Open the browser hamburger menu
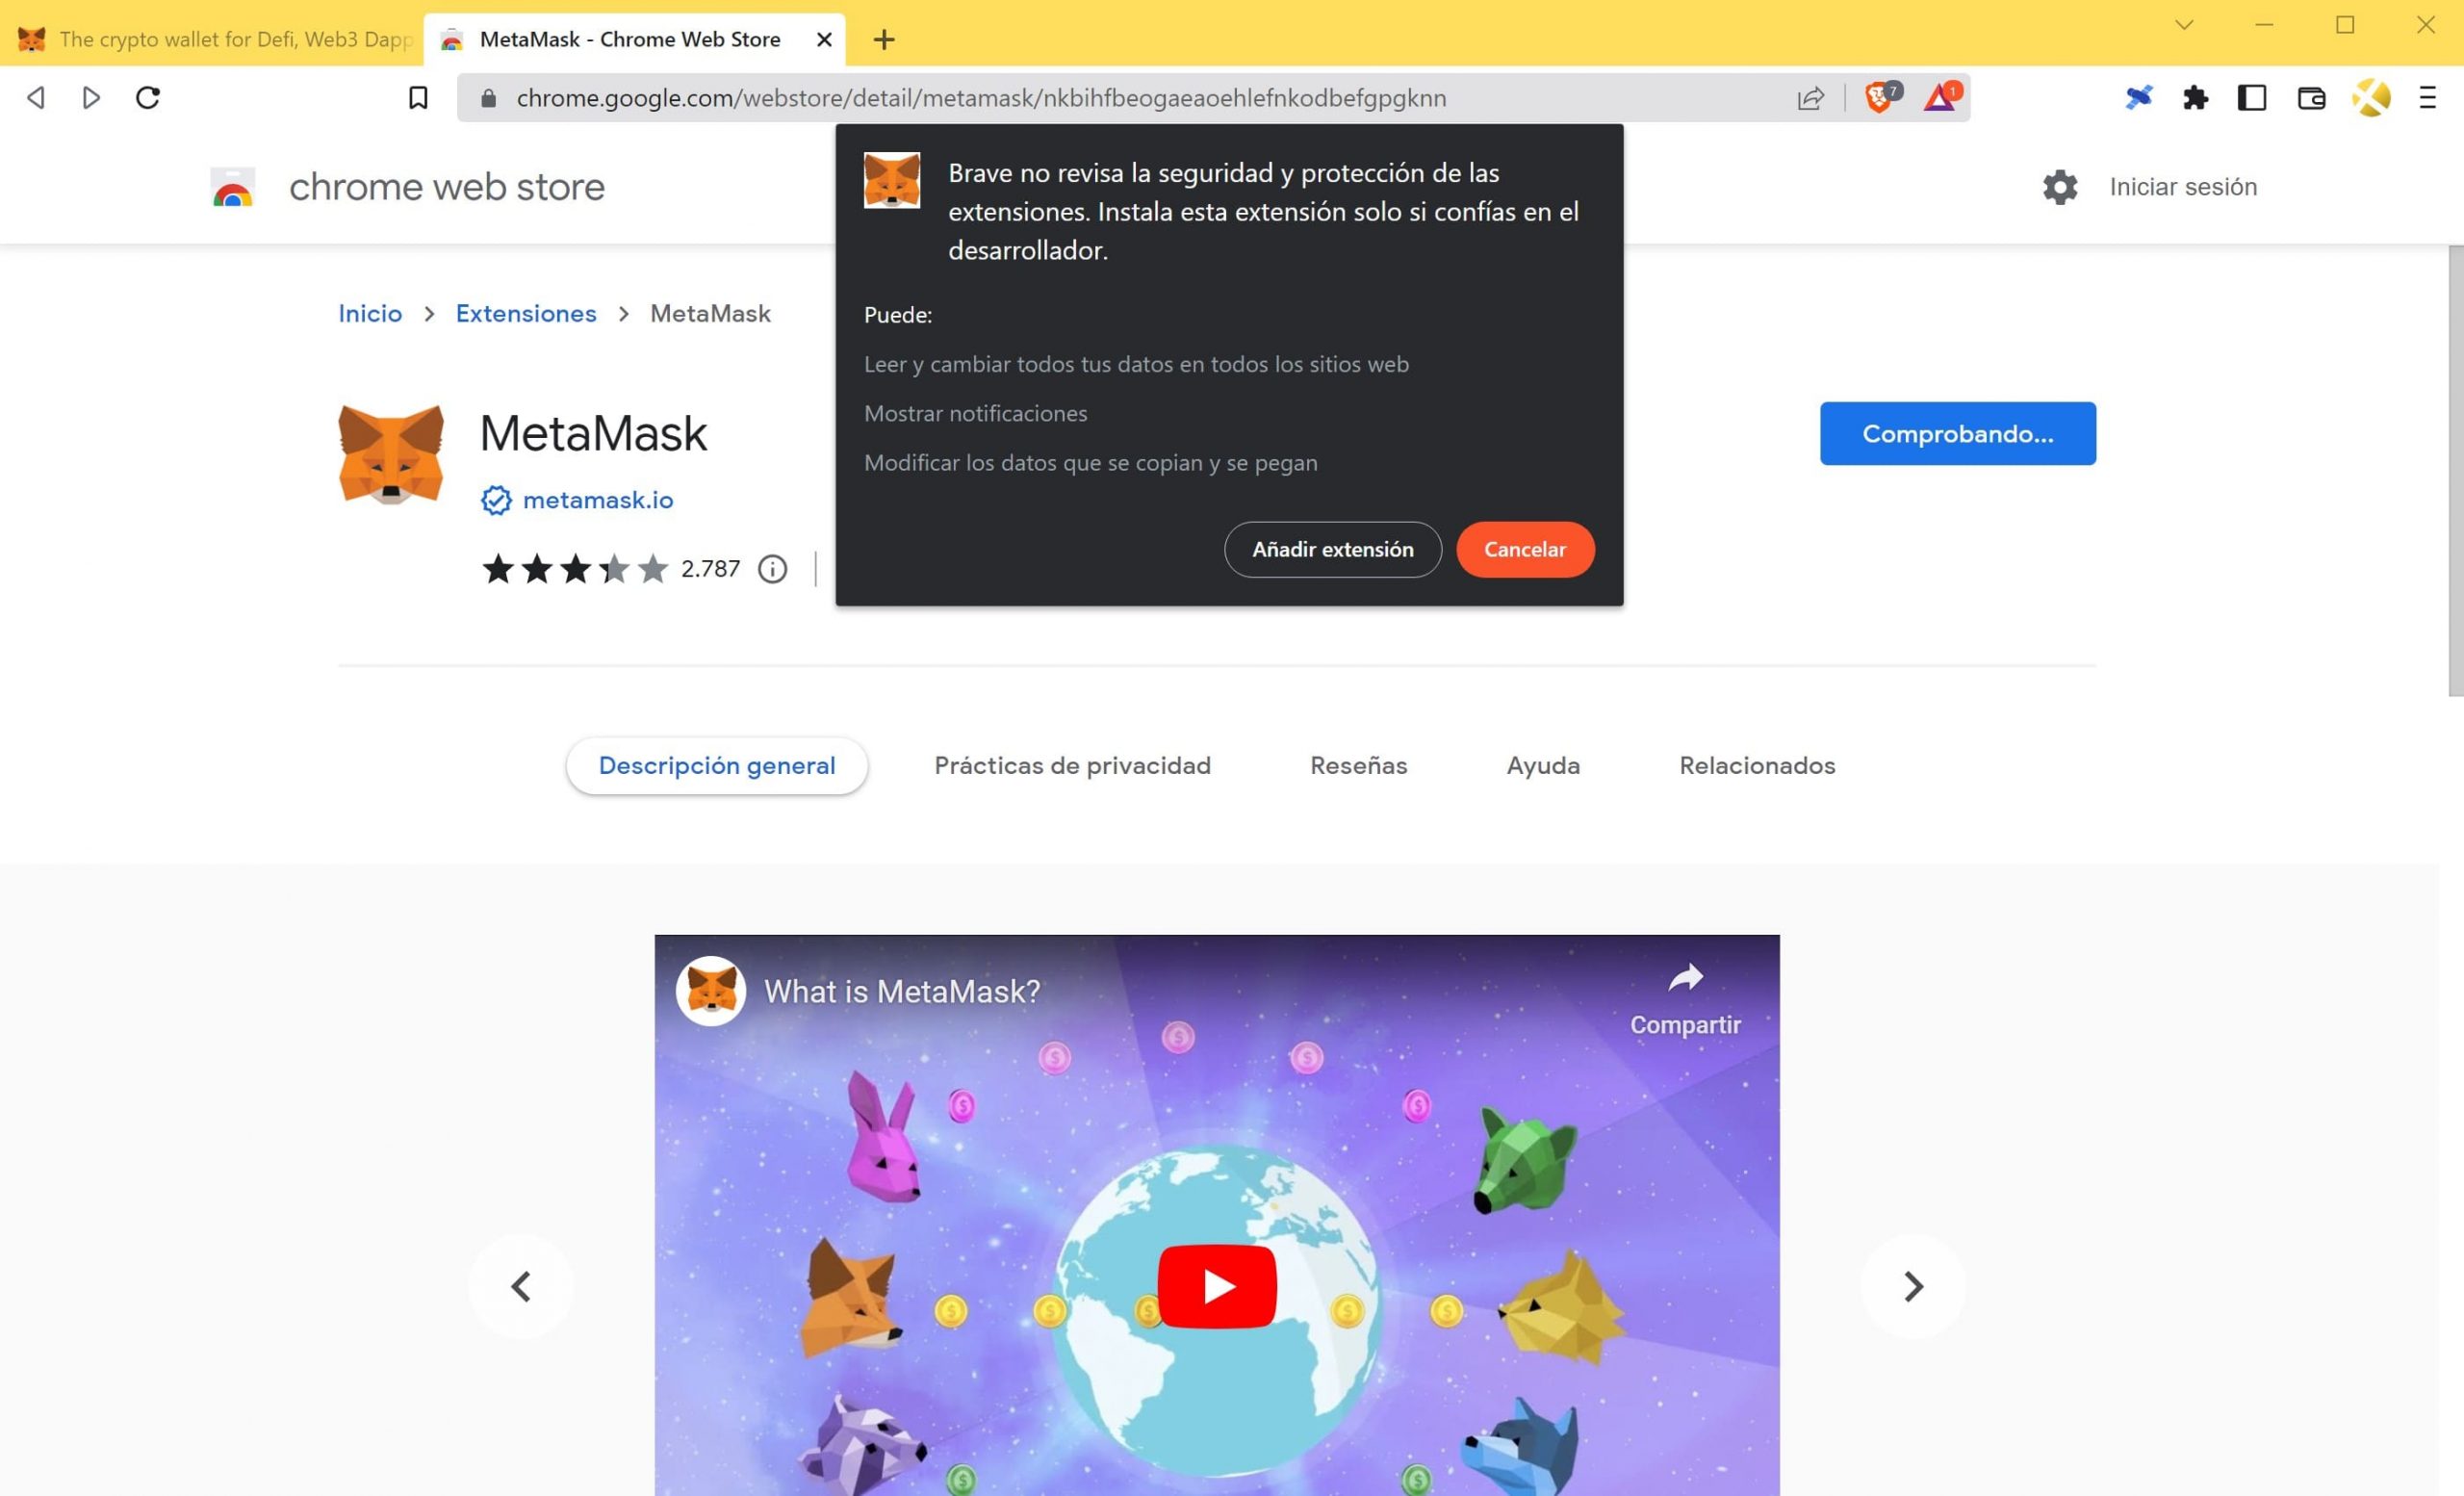 [2427, 97]
